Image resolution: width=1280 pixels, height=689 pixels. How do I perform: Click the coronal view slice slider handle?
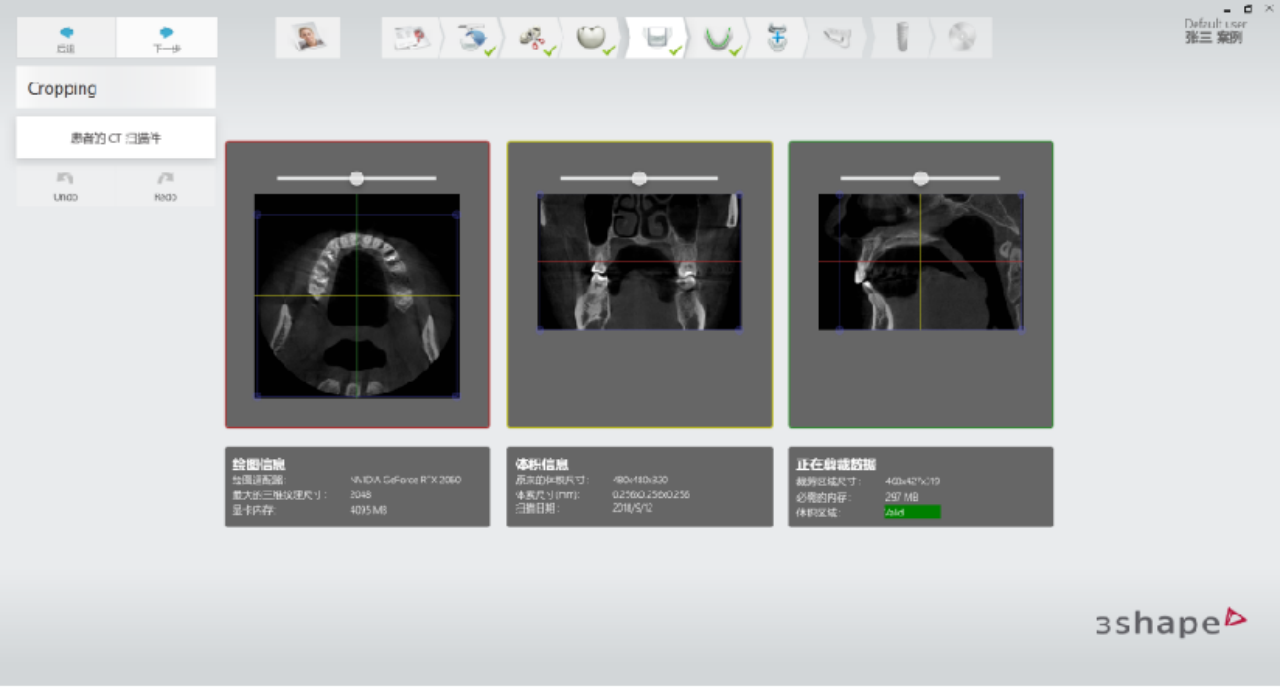pos(639,178)
